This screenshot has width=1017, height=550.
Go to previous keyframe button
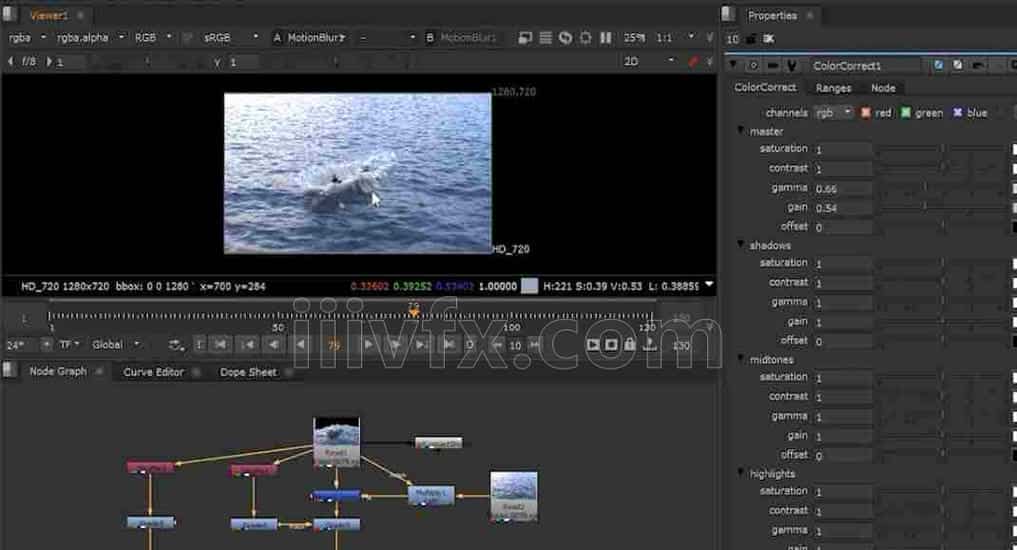(x=247, y=344)
